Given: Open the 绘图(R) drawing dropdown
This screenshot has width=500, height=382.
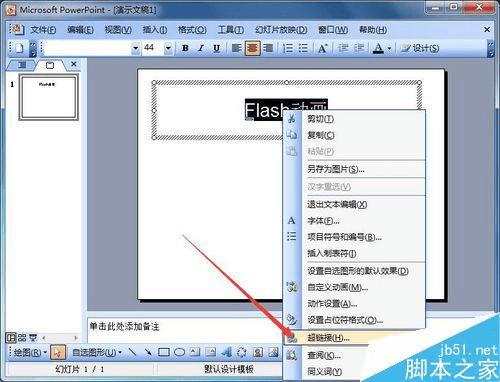Looking at the screenshot, I should point(30,352).
